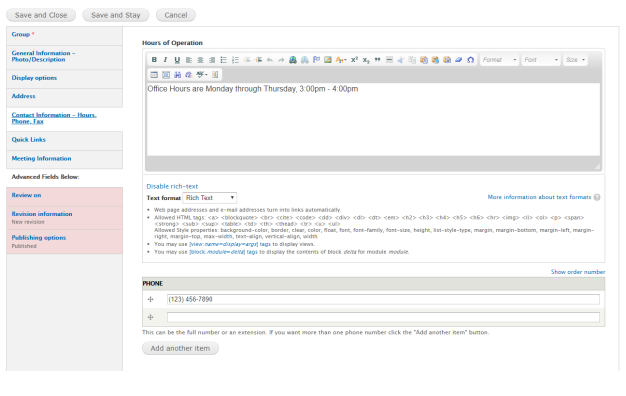Screen dimensions: 626x396
Task: Click the Save and Stay button
Action: [x=116, y=15]
